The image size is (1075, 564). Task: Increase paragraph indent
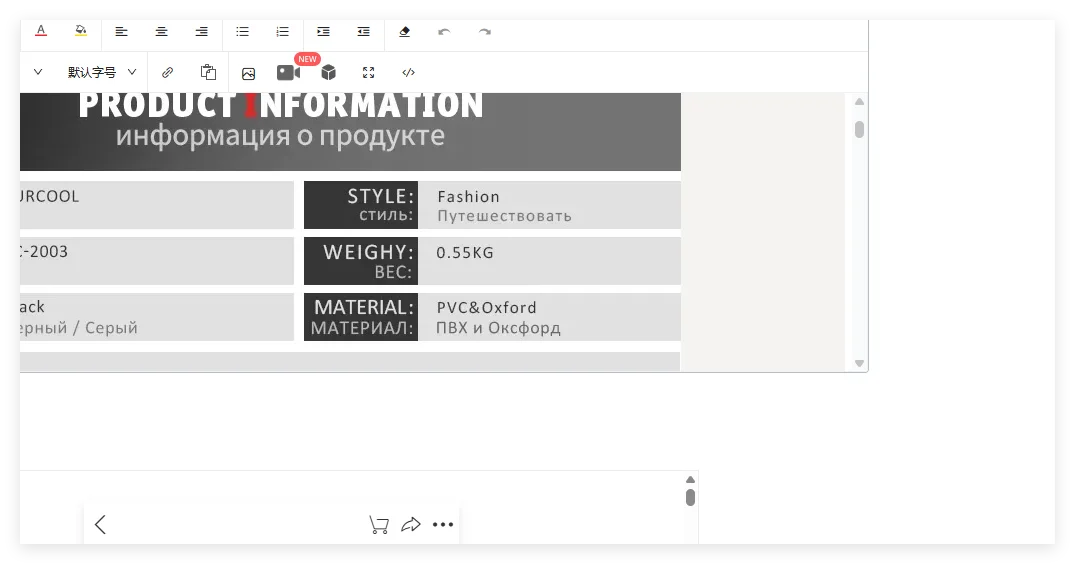pyautogui.click(x=323, y=32)
